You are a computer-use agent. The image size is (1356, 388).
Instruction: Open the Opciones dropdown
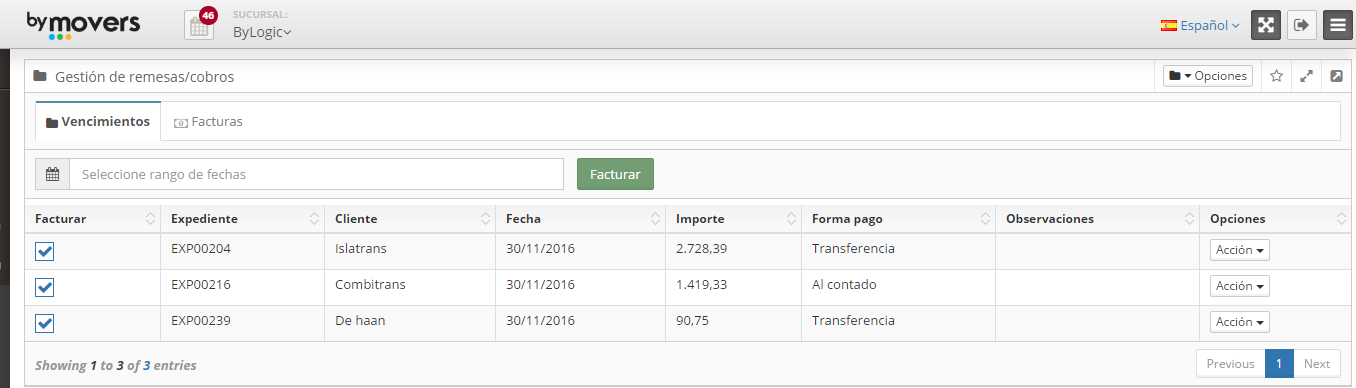[x=1208, y=76]
